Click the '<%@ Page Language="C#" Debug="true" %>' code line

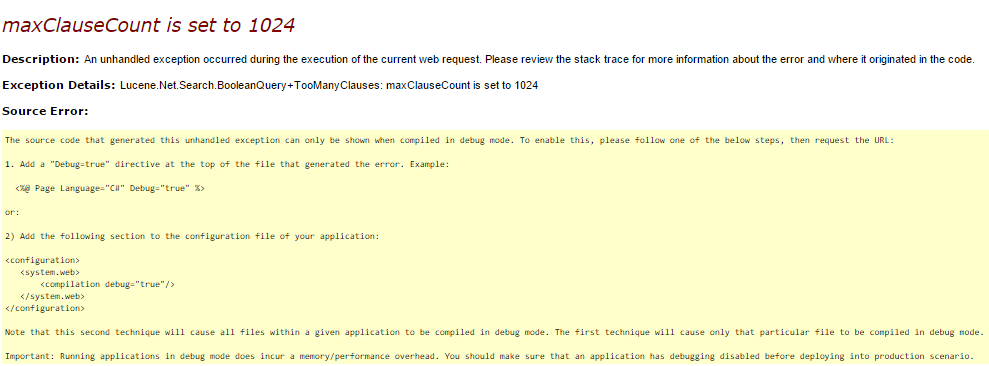[x=110, y=188]
